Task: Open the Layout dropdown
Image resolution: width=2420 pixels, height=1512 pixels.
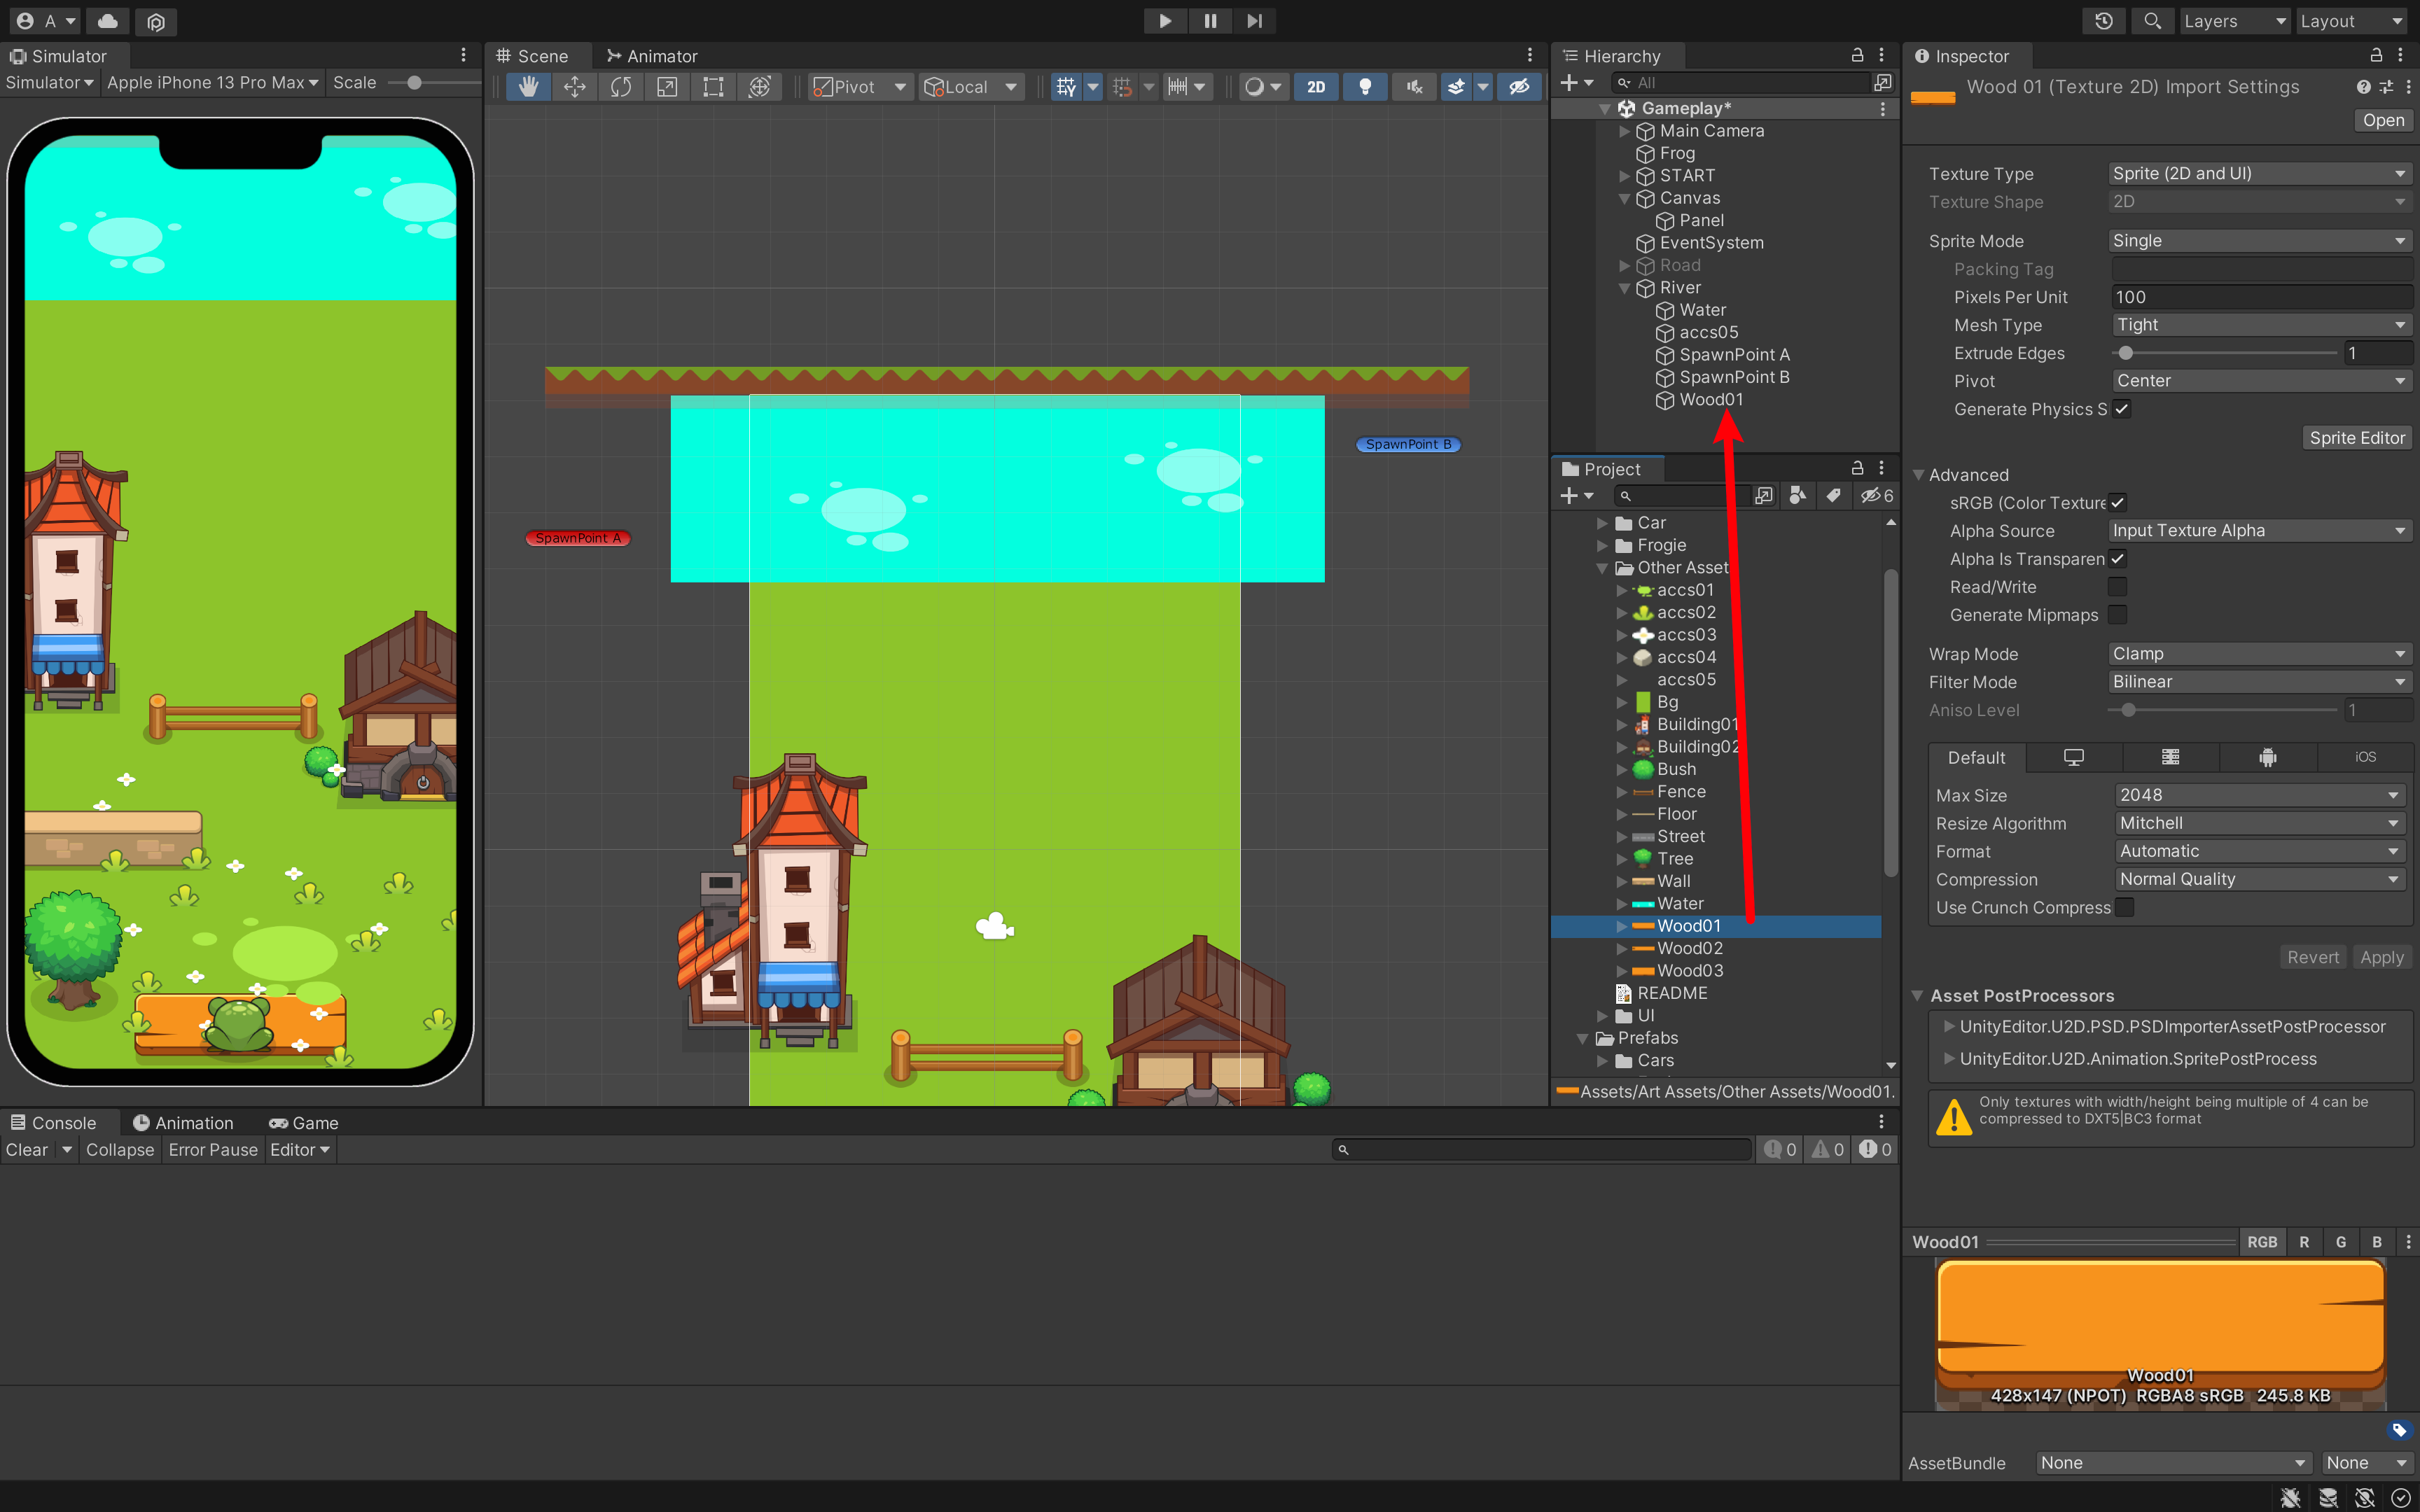Action: [2351, 21]
